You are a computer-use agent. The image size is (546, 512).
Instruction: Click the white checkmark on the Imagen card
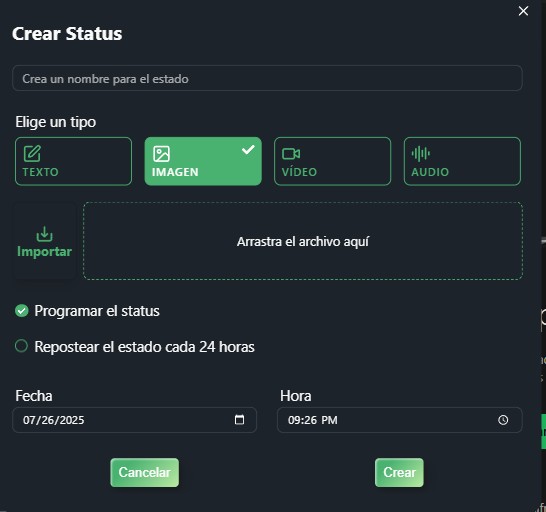(x=248, y=150)
